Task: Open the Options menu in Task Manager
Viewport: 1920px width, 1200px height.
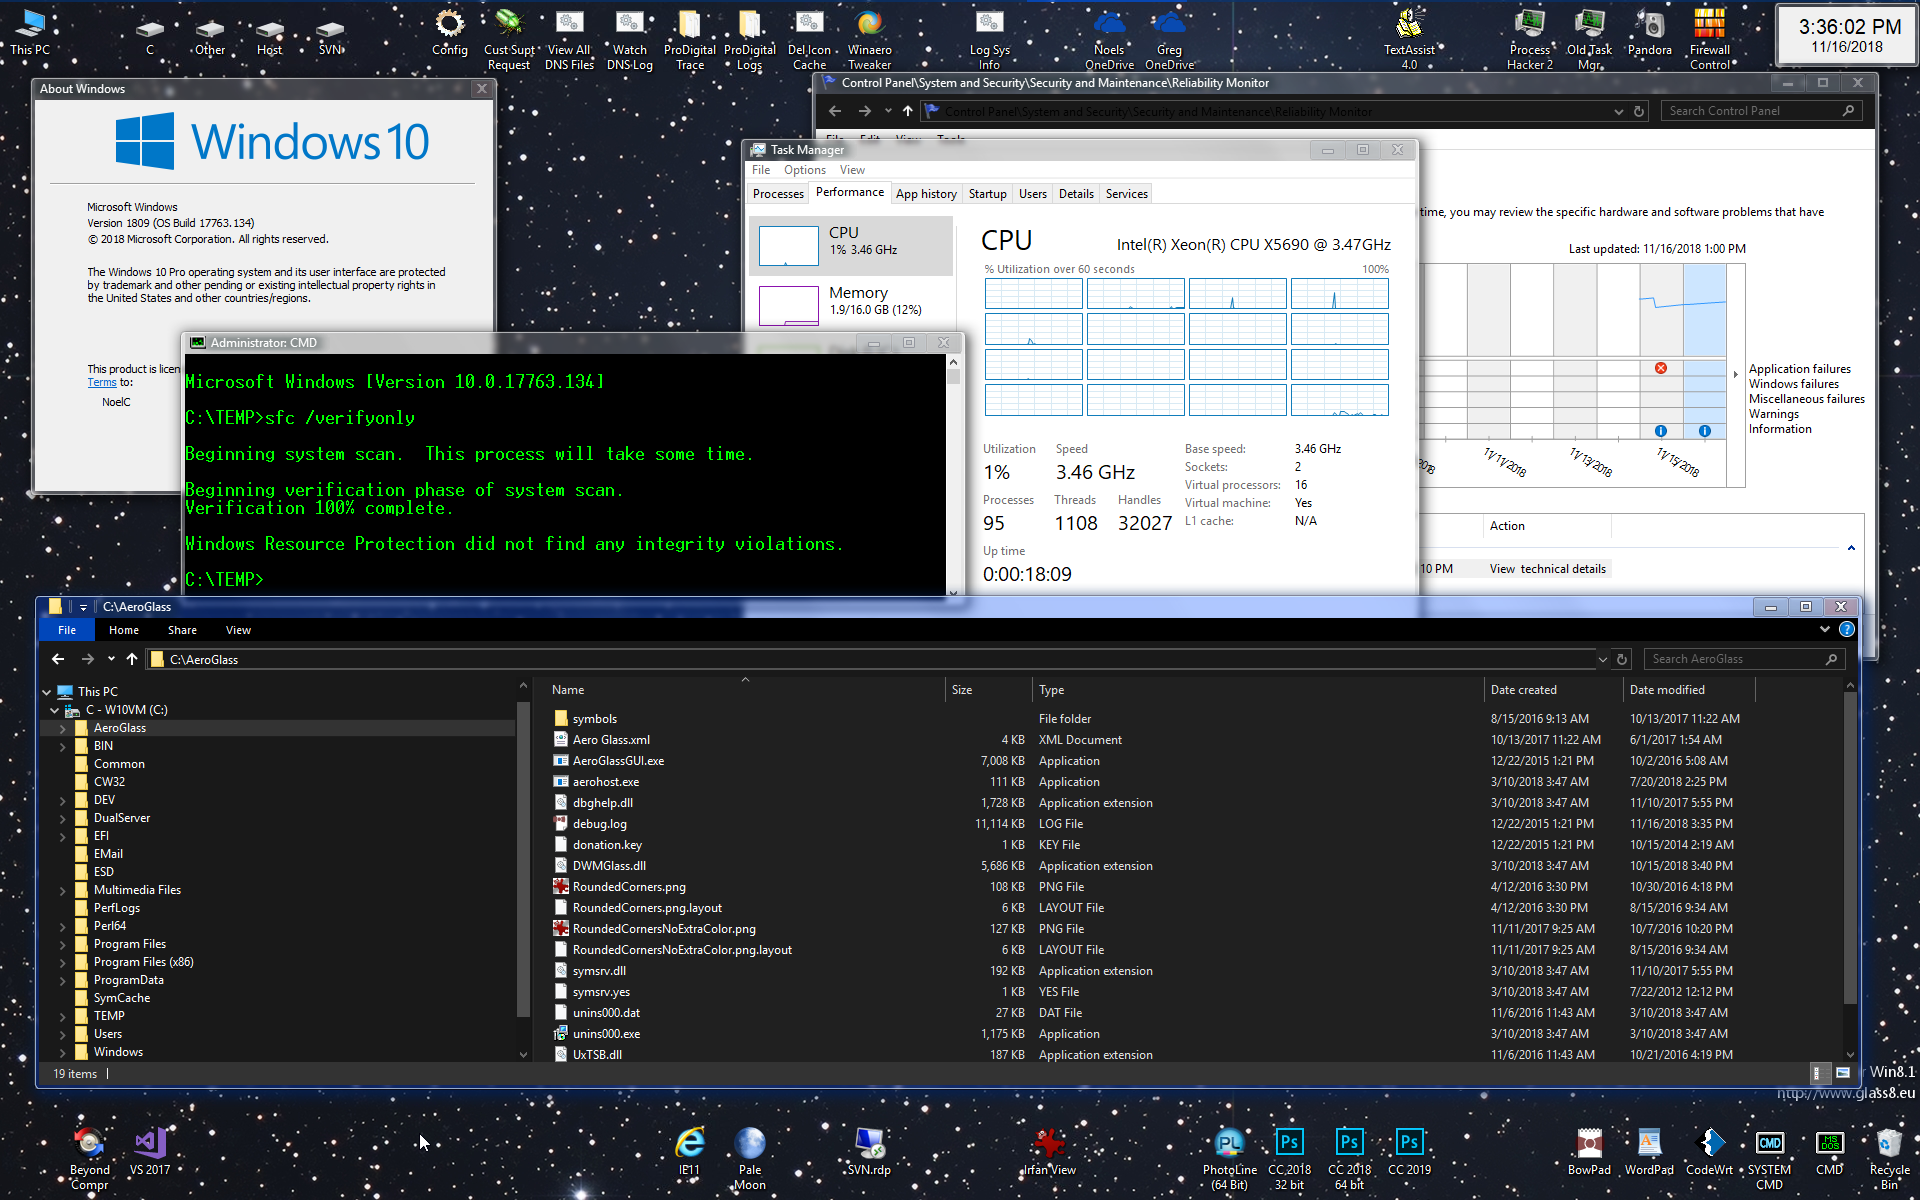Action: pyautogui.click(x=804, y=170)
